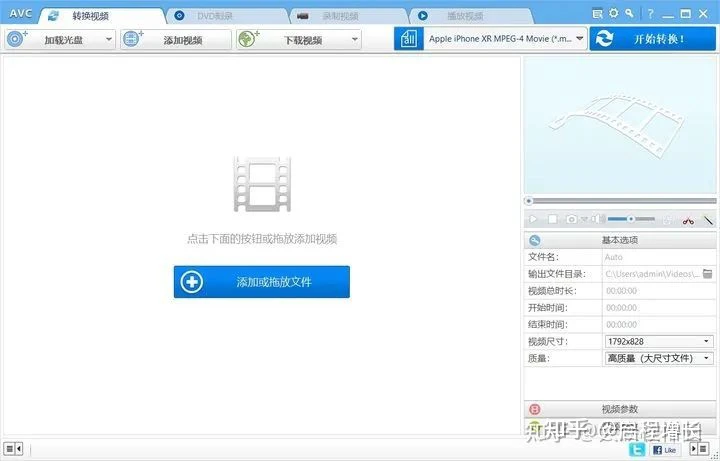Click the red film icon in 视频参数

click(534, 409)
